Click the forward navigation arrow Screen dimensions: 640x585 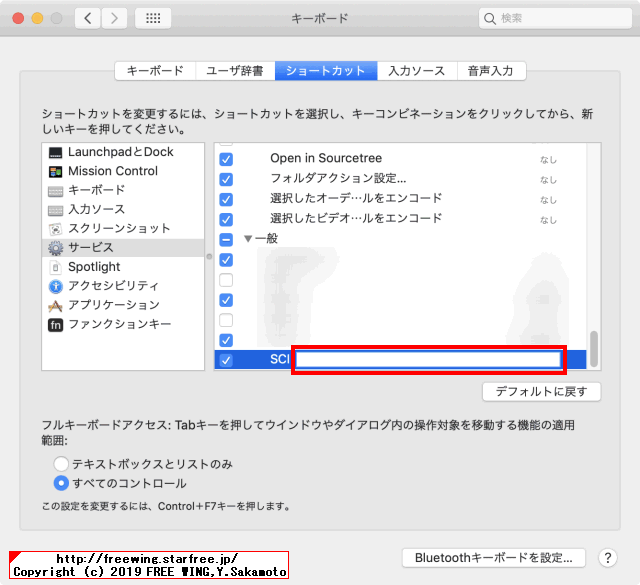[x=114, y=18]
